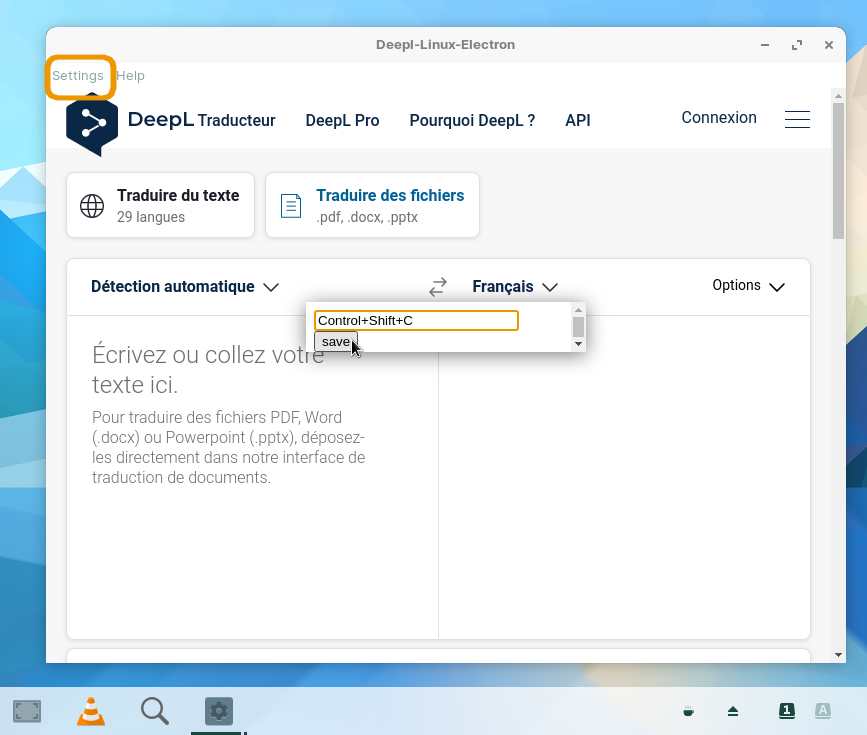This screenshot has width=867, height=735.
Task: Click the swap languages arrows icon
Action: click(x=438, y=287)
